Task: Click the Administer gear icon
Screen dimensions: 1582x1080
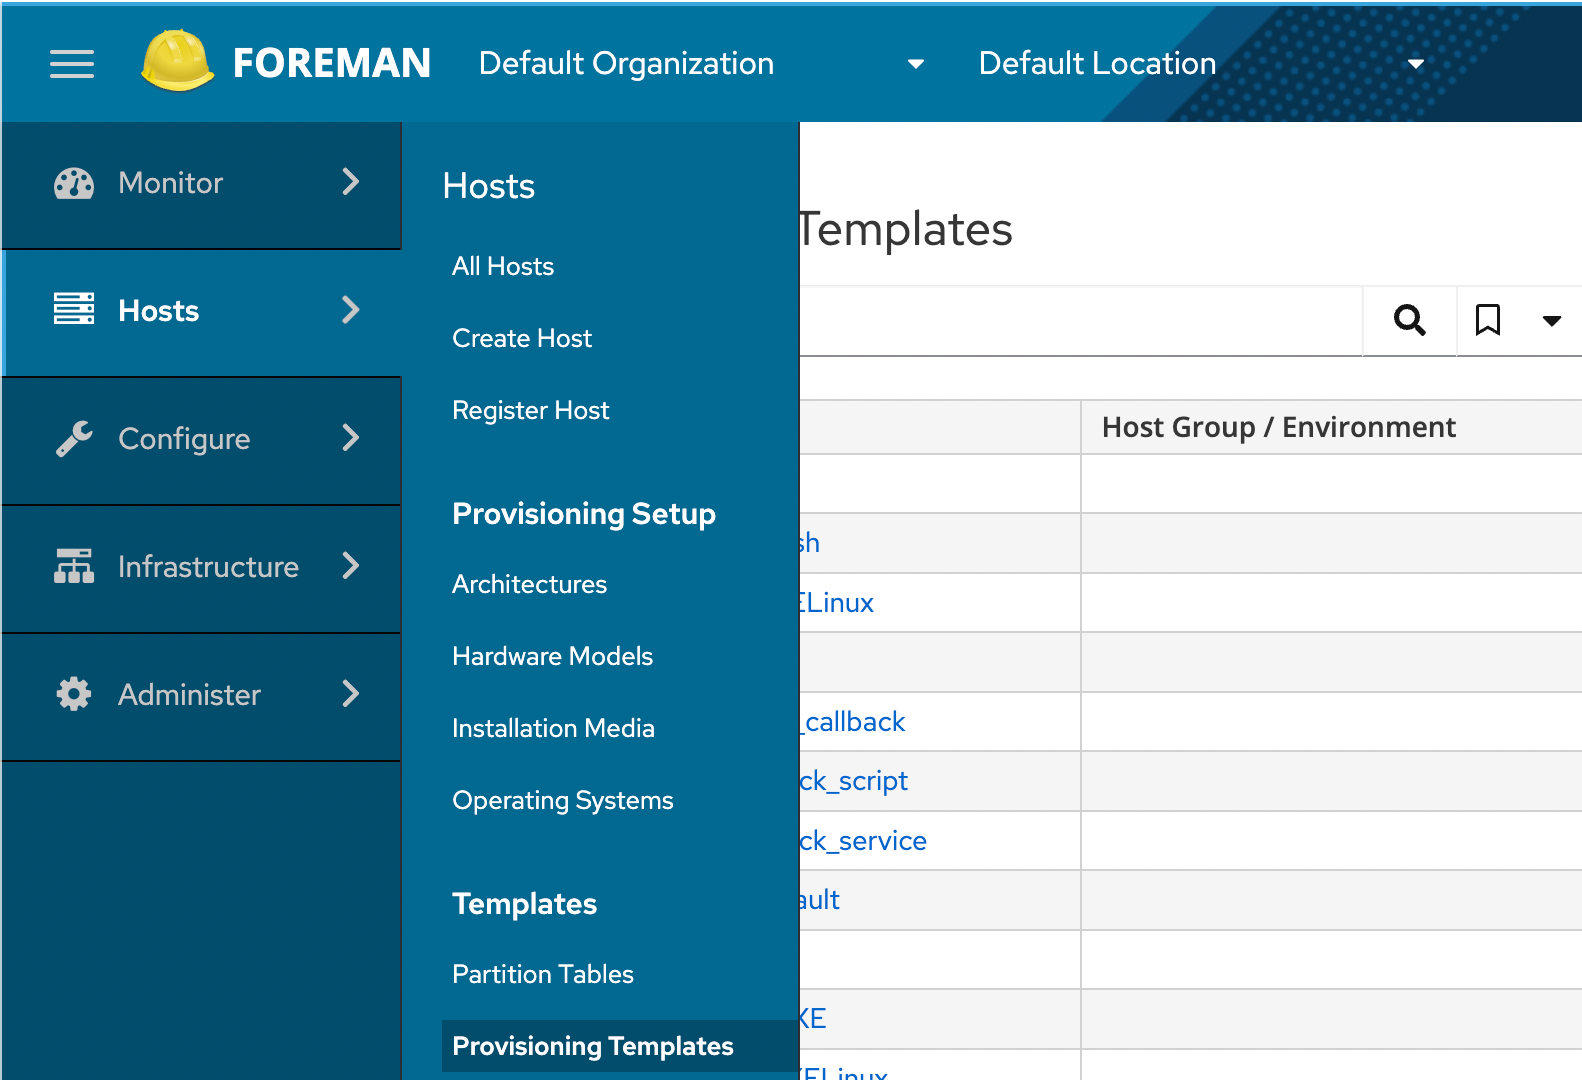Action: coord(74,694)
